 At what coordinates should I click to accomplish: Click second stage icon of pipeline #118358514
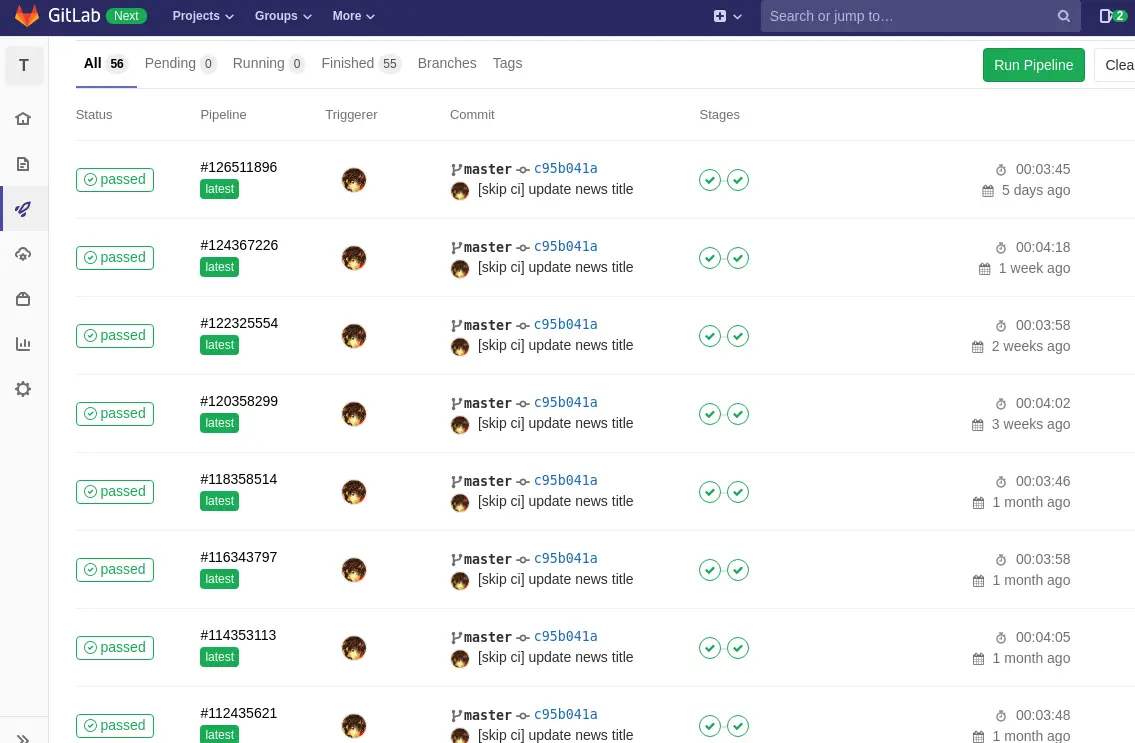(738, 492)
